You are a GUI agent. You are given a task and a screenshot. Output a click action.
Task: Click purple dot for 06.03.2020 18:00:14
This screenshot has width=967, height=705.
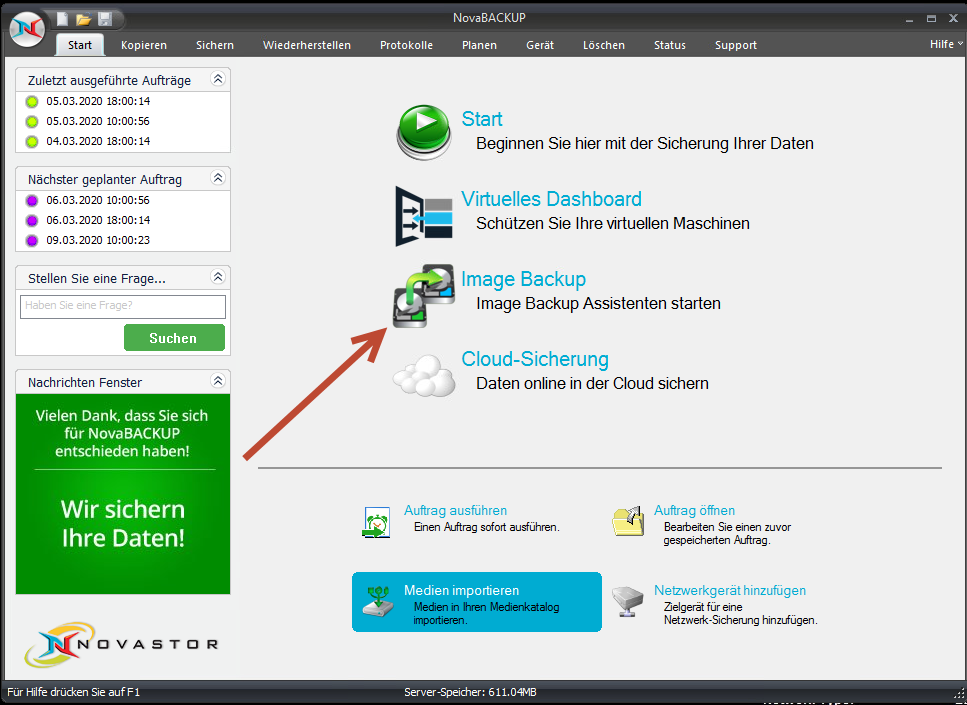32,221
